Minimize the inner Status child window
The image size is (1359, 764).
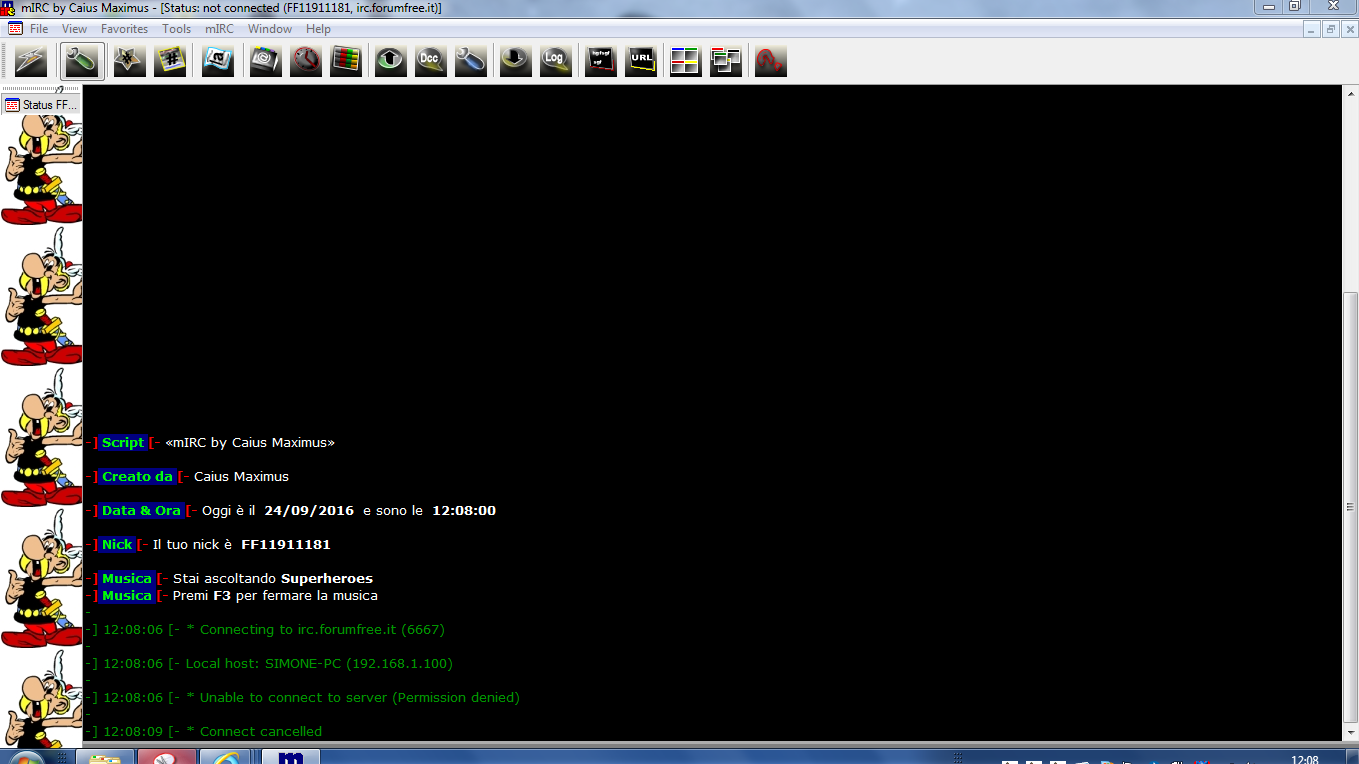click(1312, 29)
